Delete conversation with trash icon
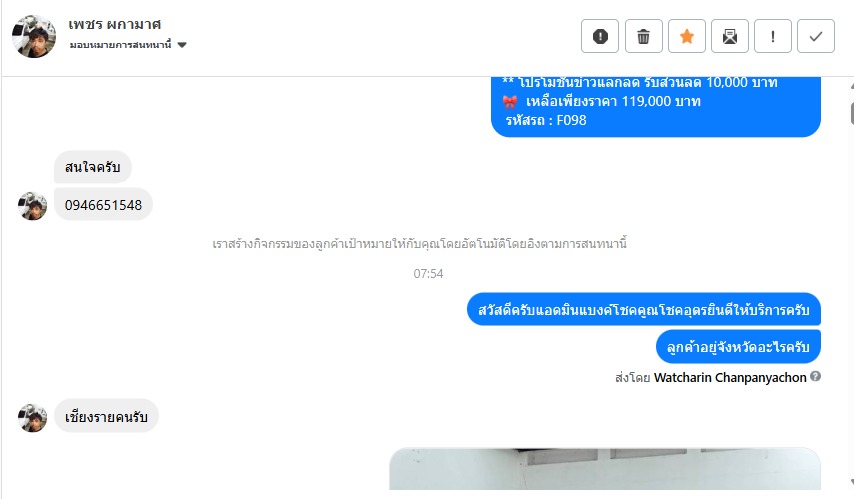The width and height of the screenshot is (854, 499). [643, 36]
